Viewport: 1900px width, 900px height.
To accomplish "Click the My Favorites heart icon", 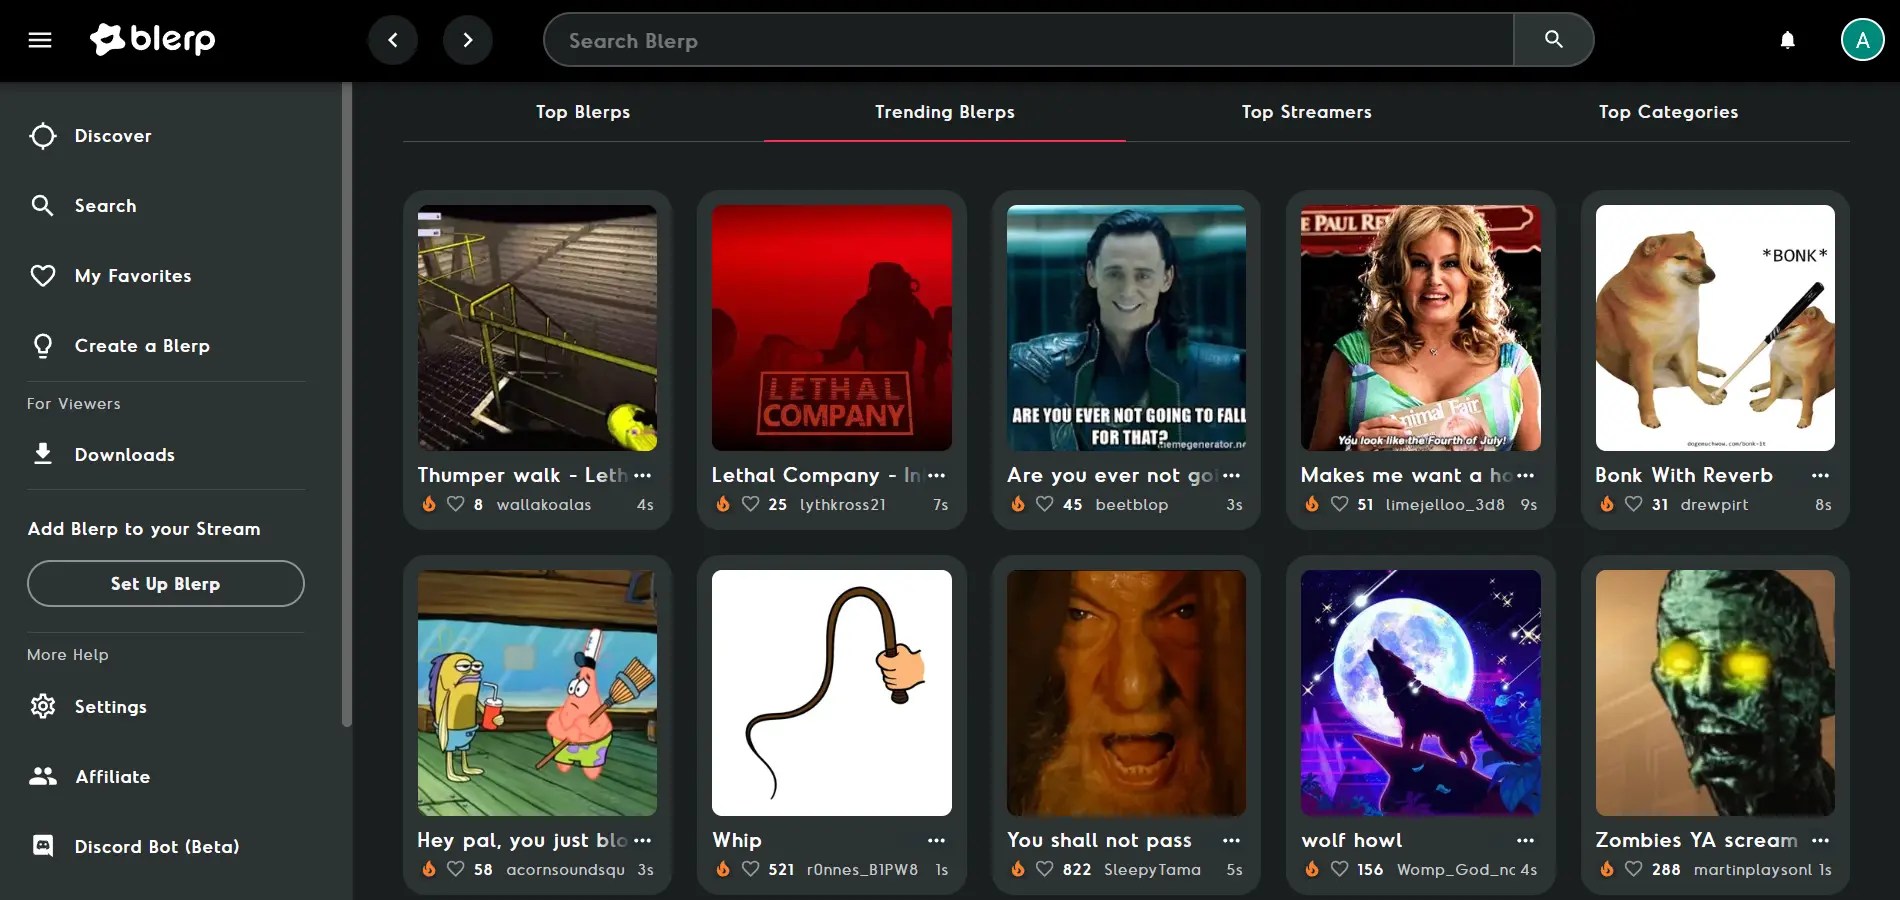I will (43, 276).
